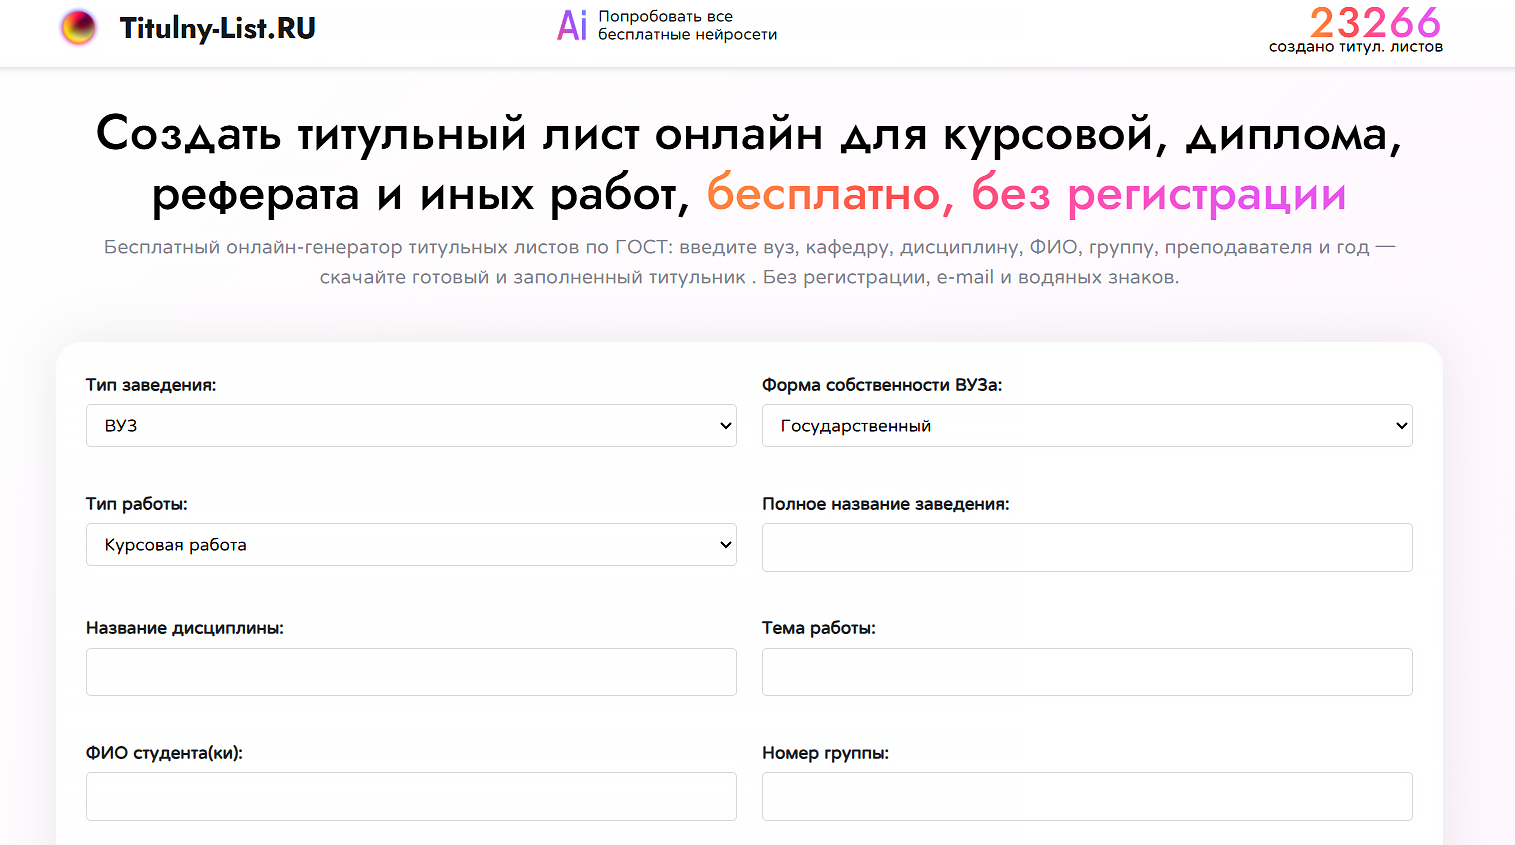Select 'ВУЗ' in the institution type selector
Screen dimensions: 1515x845
pos(410,425)
